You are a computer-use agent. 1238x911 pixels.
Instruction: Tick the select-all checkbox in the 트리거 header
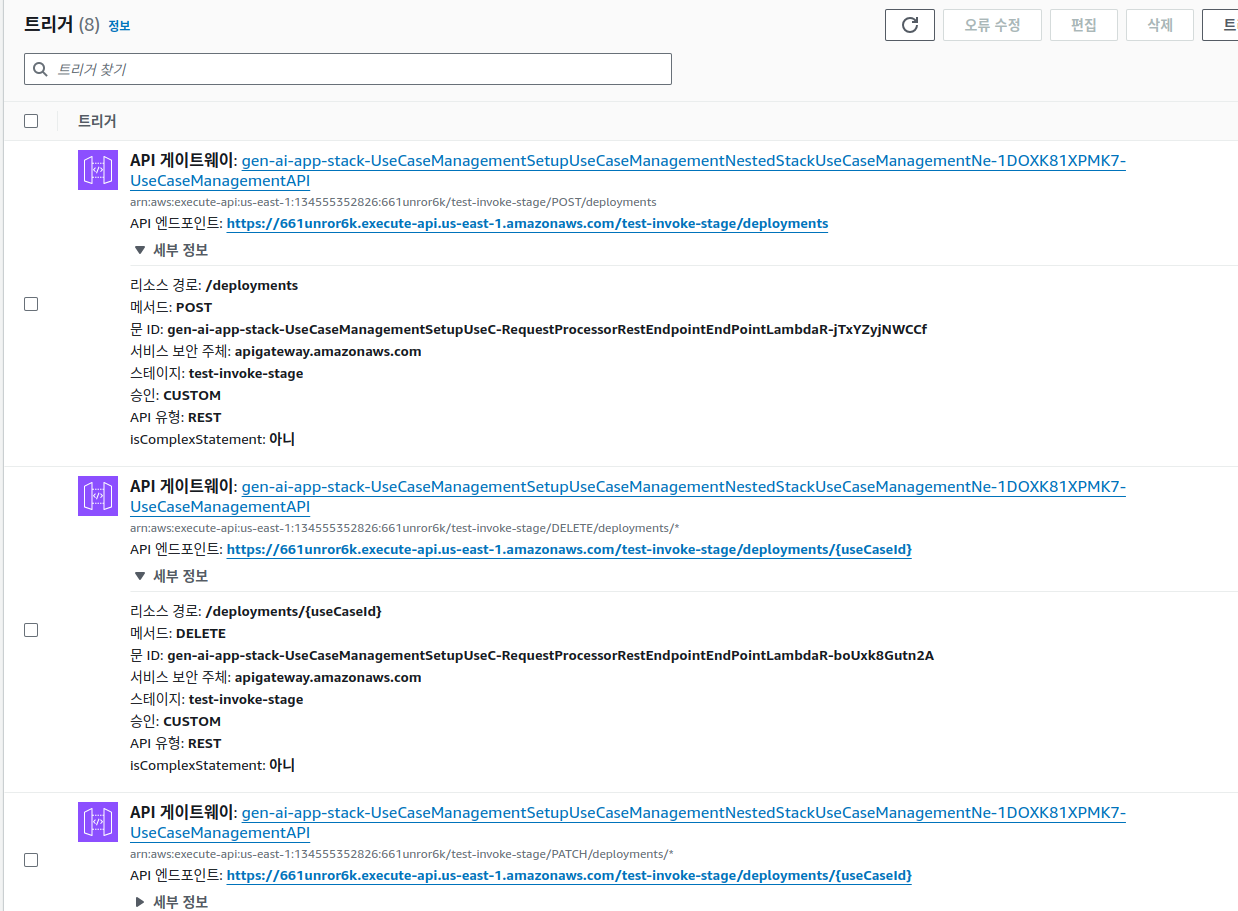click(x=31, y=121)
